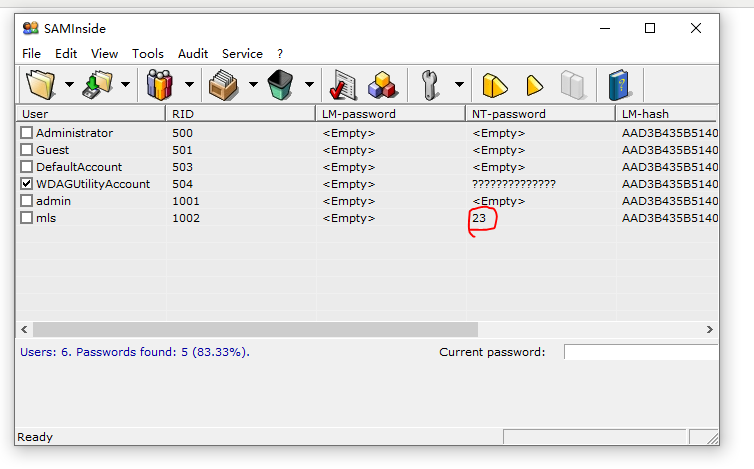Open the File menu
754x469 pixels.
point(31,54)
